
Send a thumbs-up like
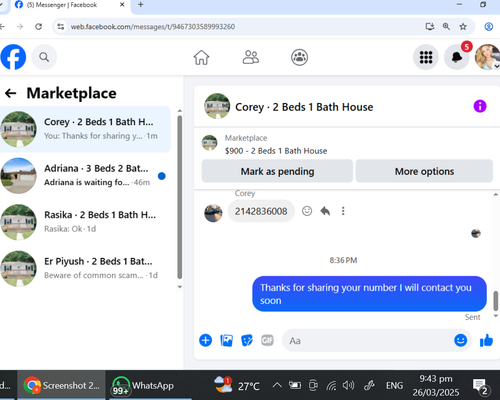pyautogui.click(x=486, y=340)
